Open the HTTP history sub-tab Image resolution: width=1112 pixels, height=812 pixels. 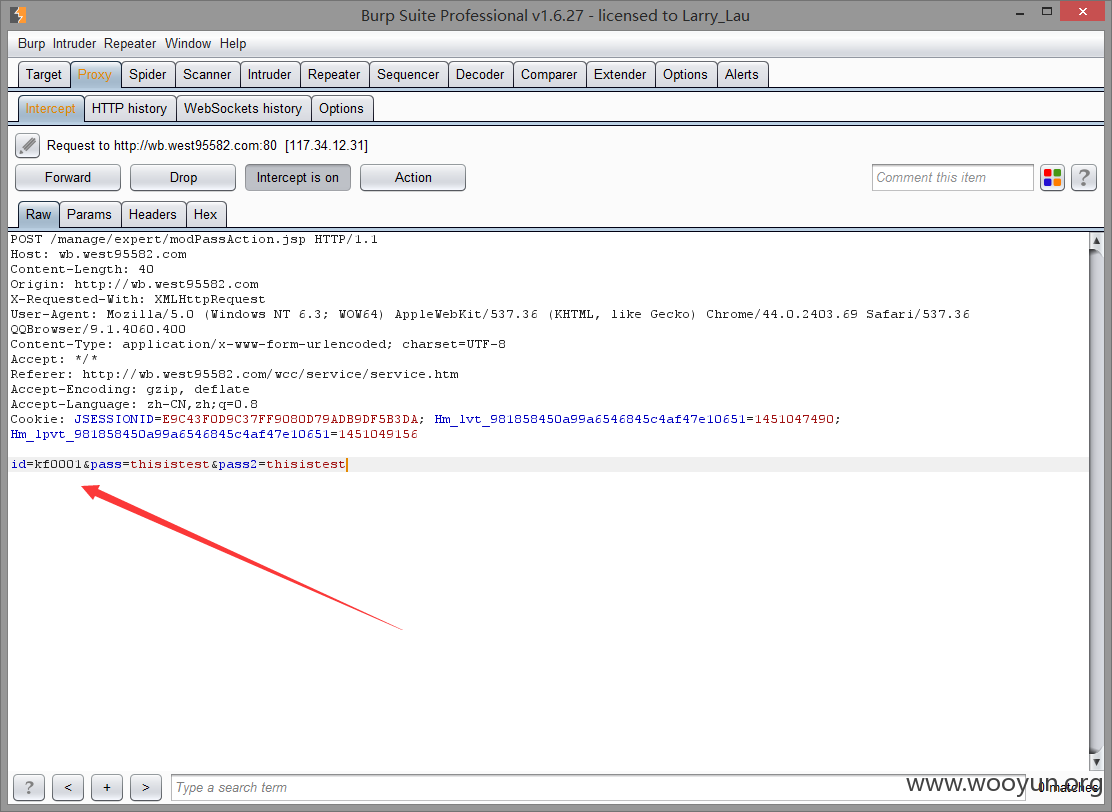tap(129, 109)
